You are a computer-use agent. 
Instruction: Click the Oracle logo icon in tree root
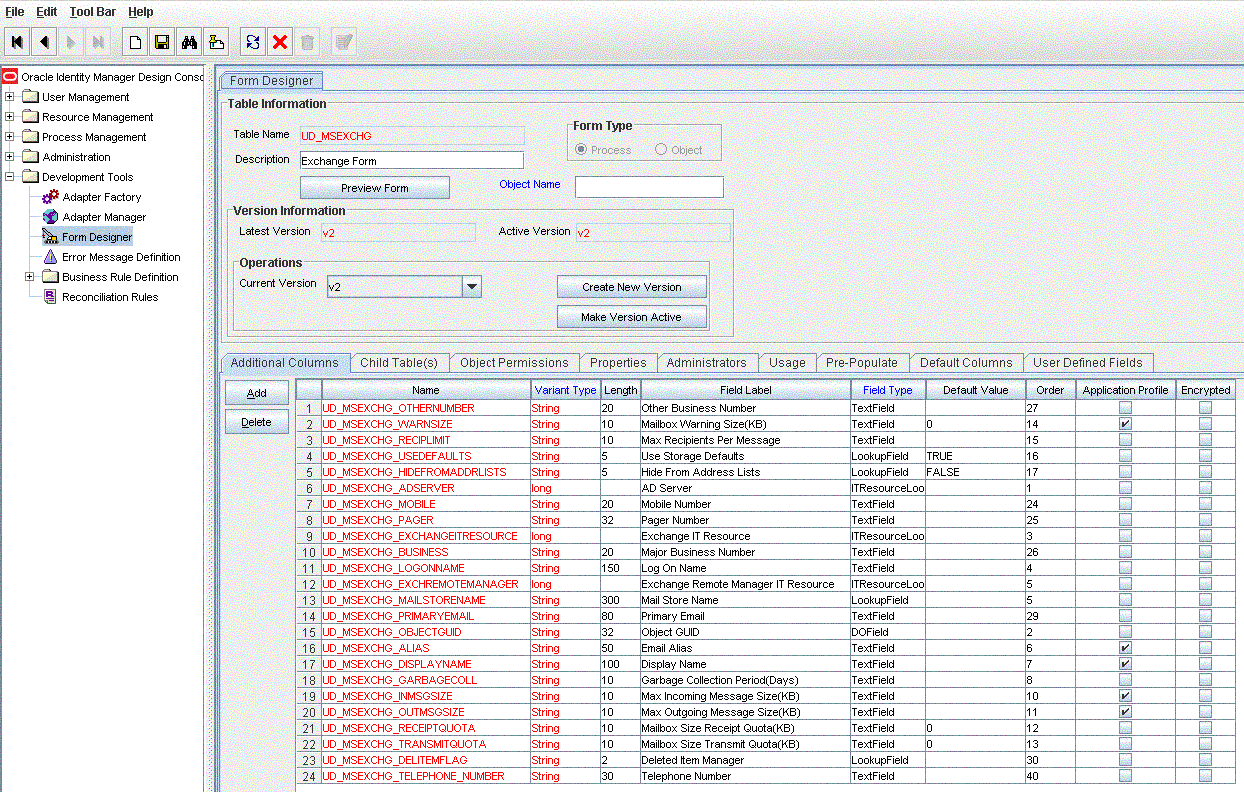10,77
